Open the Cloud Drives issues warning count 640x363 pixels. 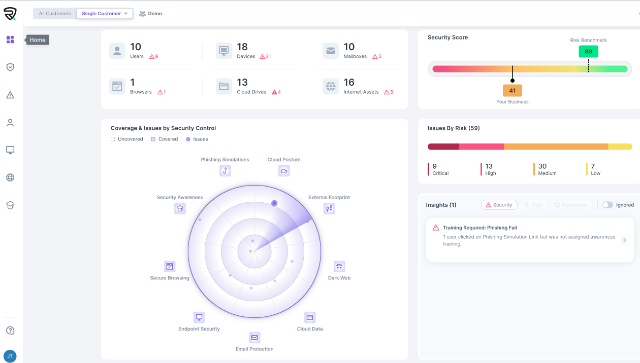coord(276,92)
